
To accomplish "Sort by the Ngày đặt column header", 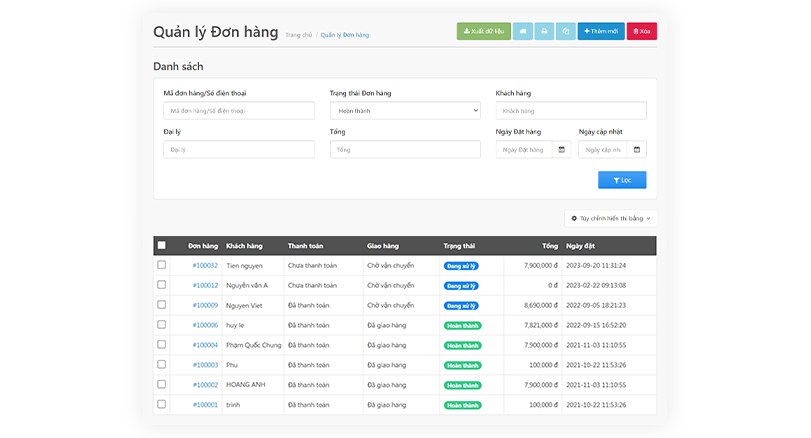I will coord(580,246).
